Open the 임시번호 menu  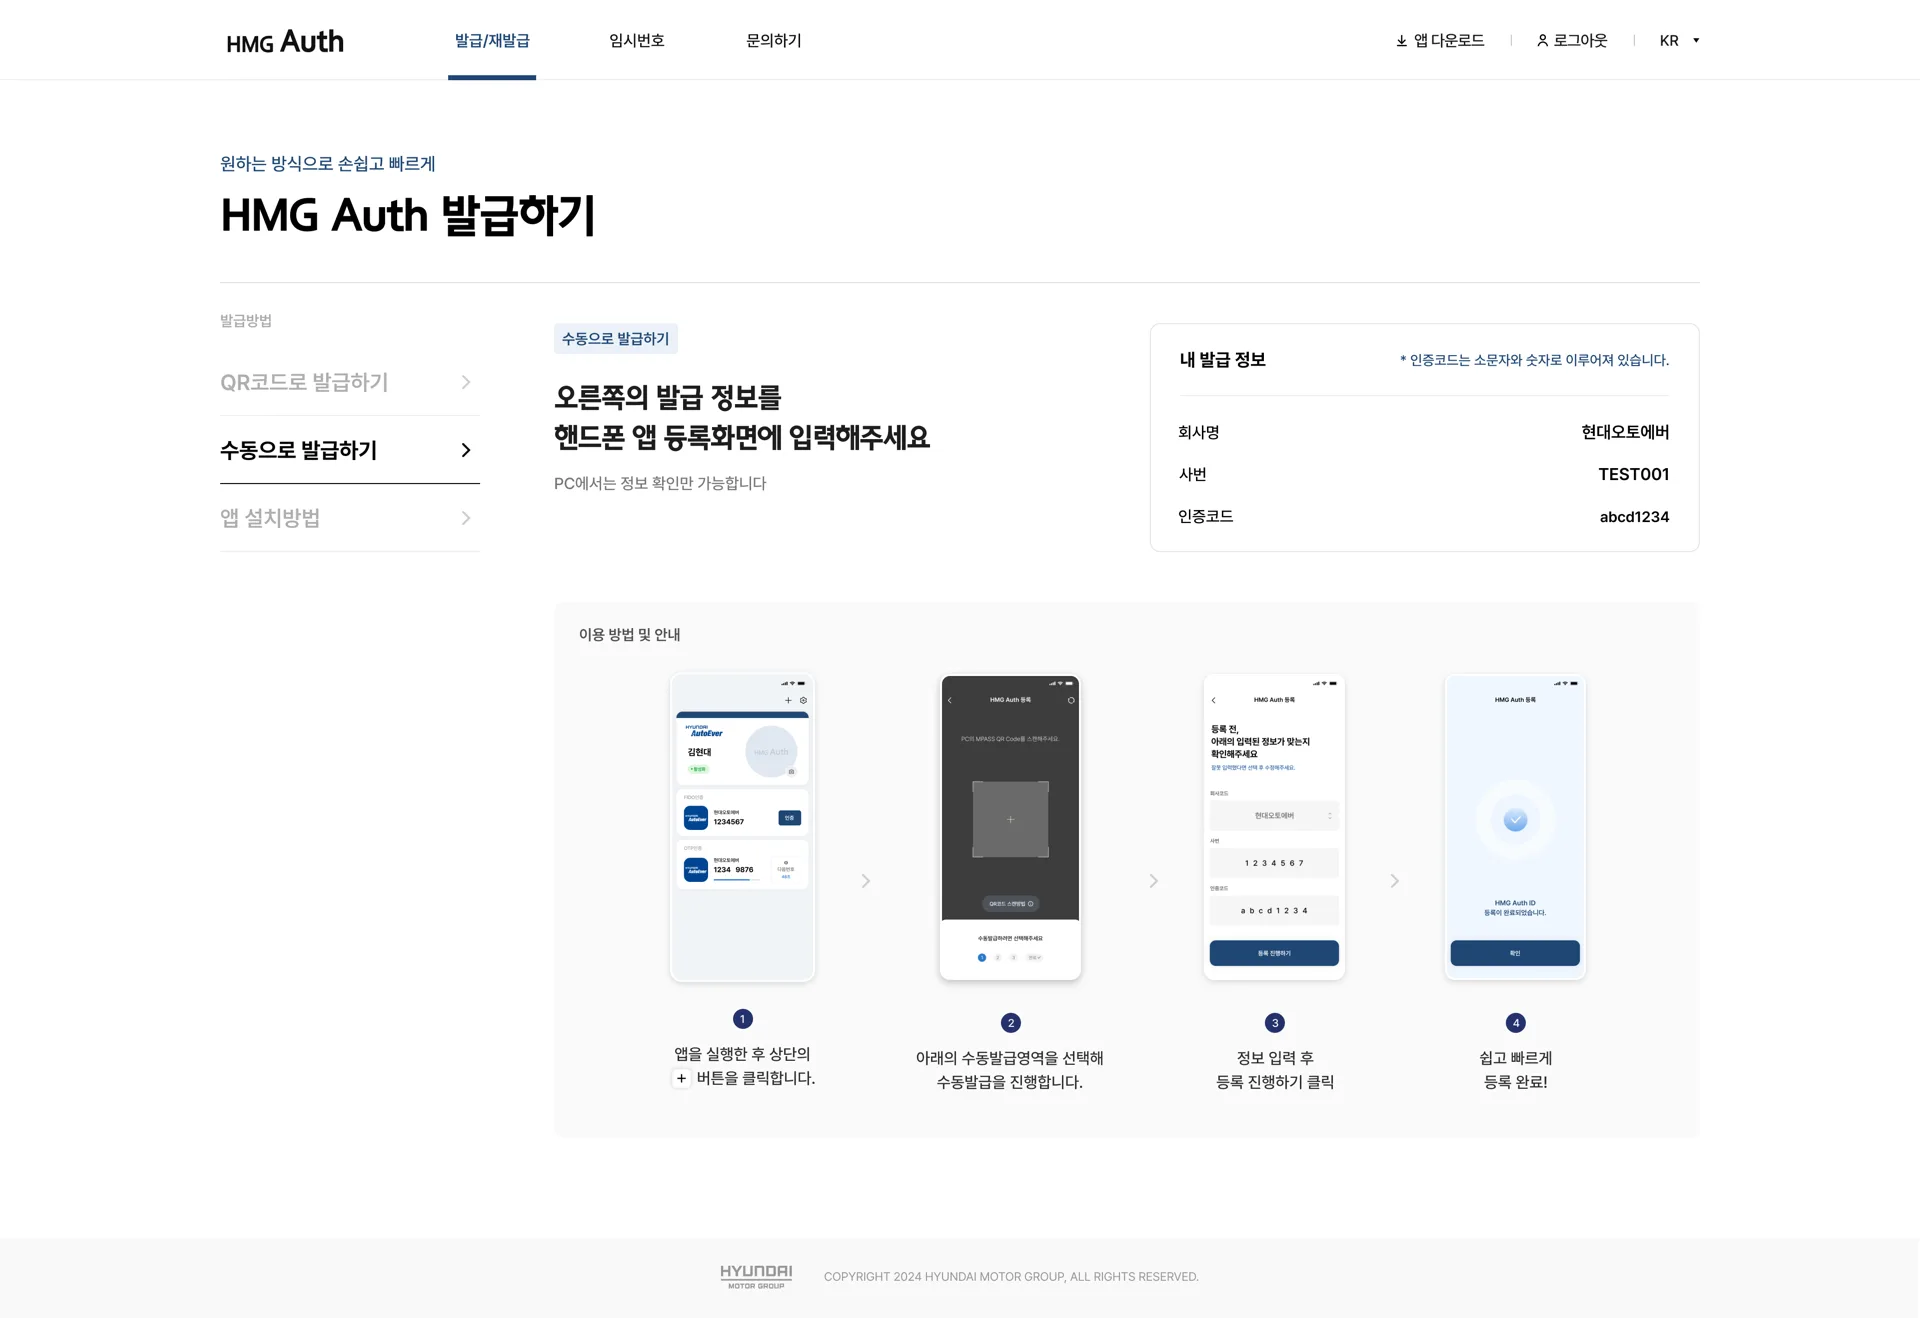tap(637, 40)
